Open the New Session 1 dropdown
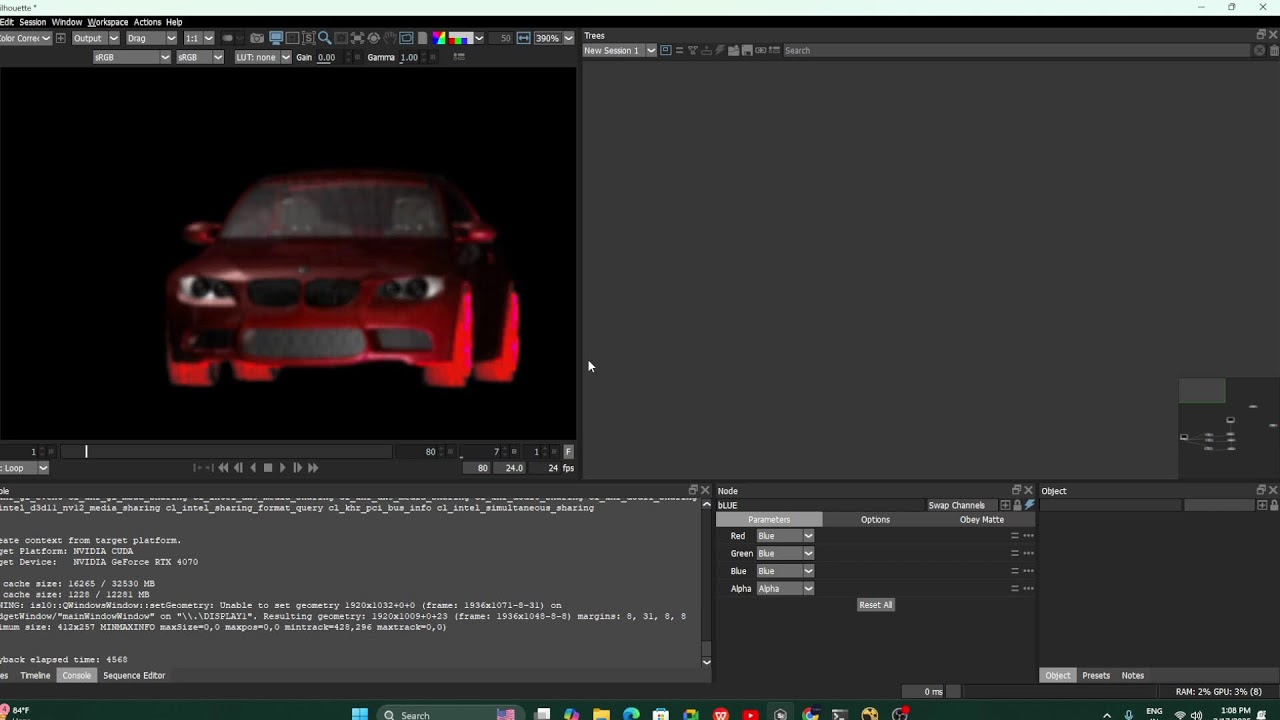1280x720 pixels. [620, 50]
